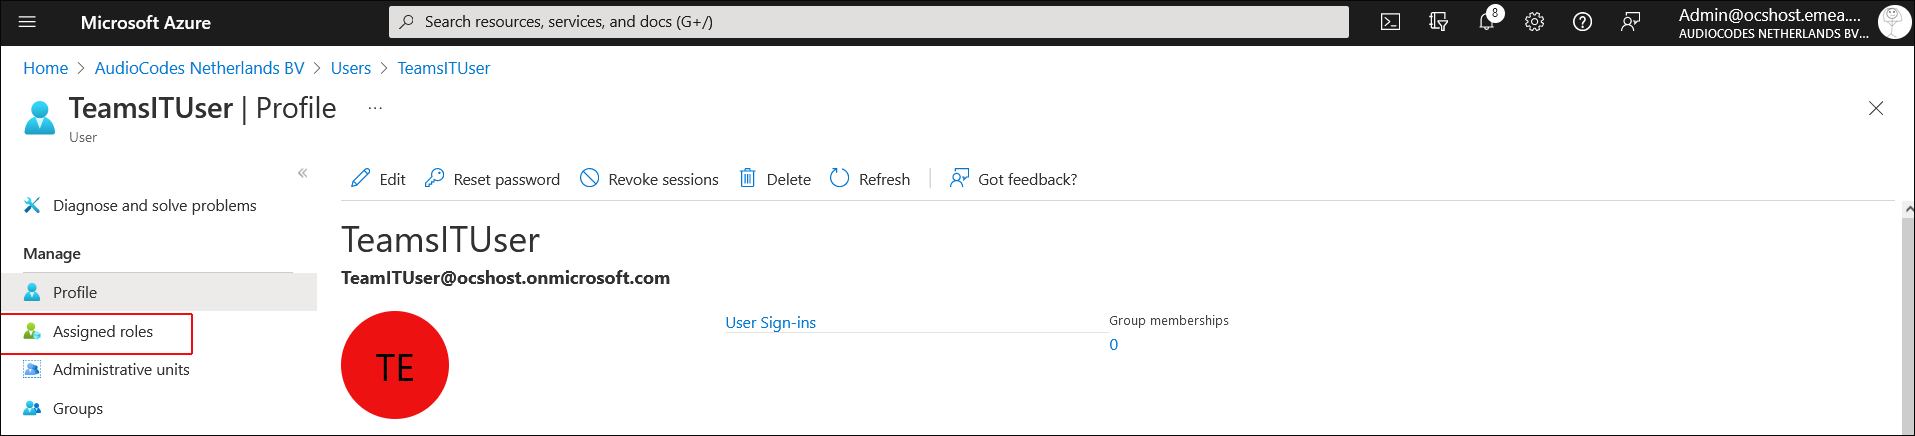Open the User Sign-ins link
This screenshot has width=1915, height=436.
tap(770, 323)
